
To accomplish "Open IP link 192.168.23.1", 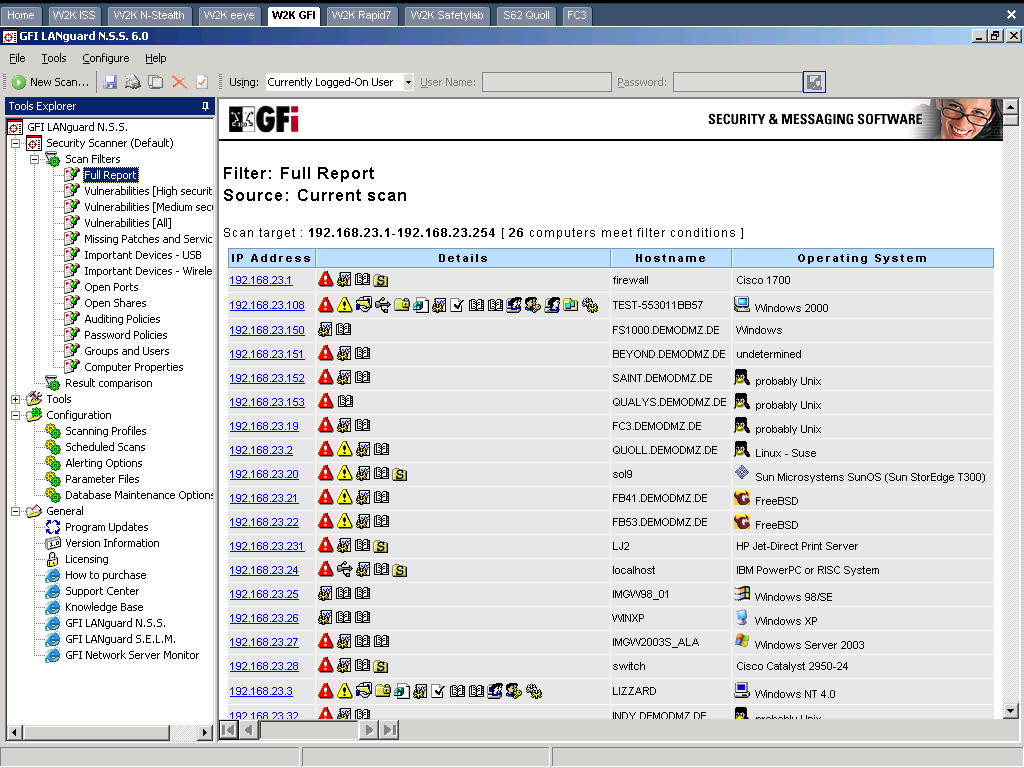I will pyautogui.click(x=261, y=280).
